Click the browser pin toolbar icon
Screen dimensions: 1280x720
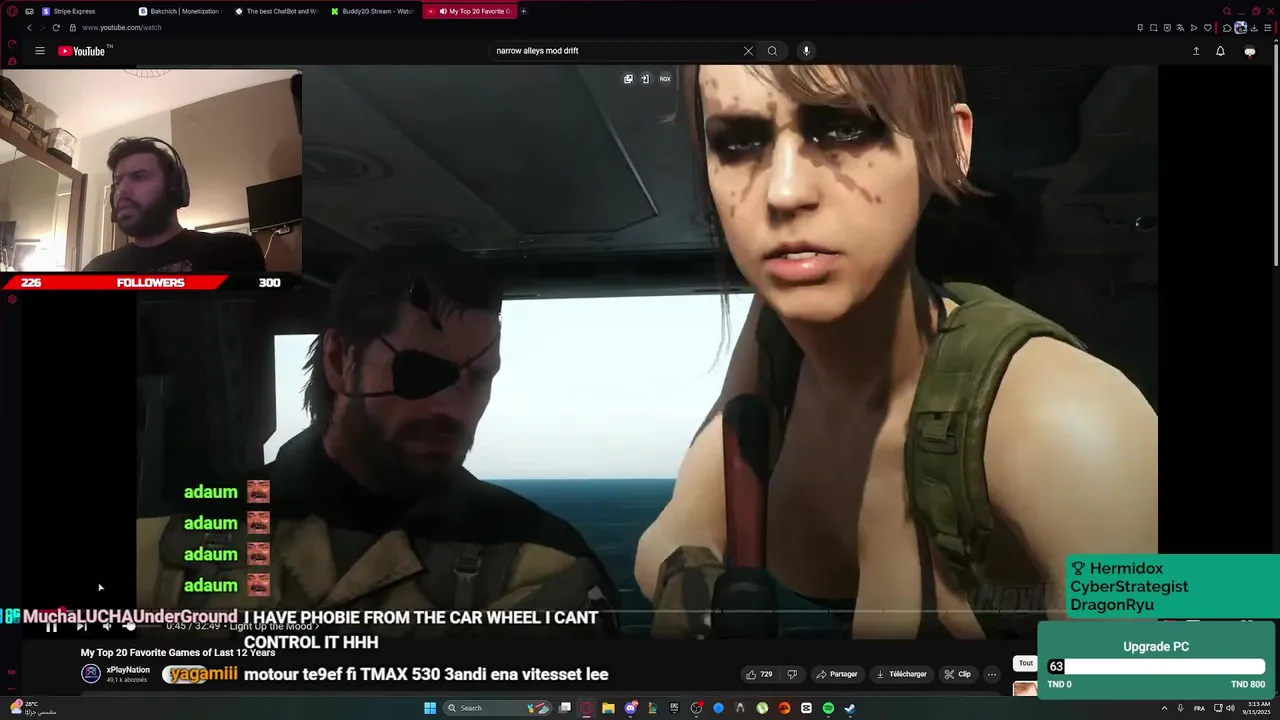point(1141,28)
